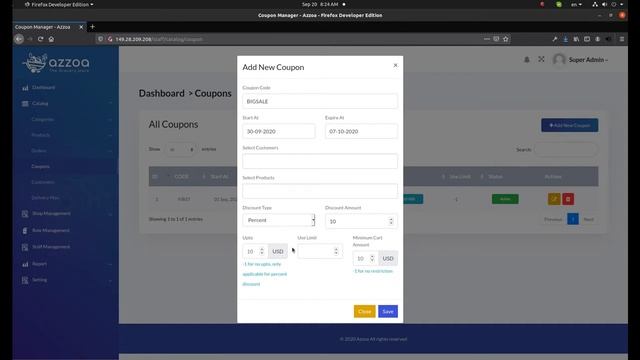Screen dimensions: 640x360
Task: Click the yellow edit coupon icon
Action: coord(554,199)
